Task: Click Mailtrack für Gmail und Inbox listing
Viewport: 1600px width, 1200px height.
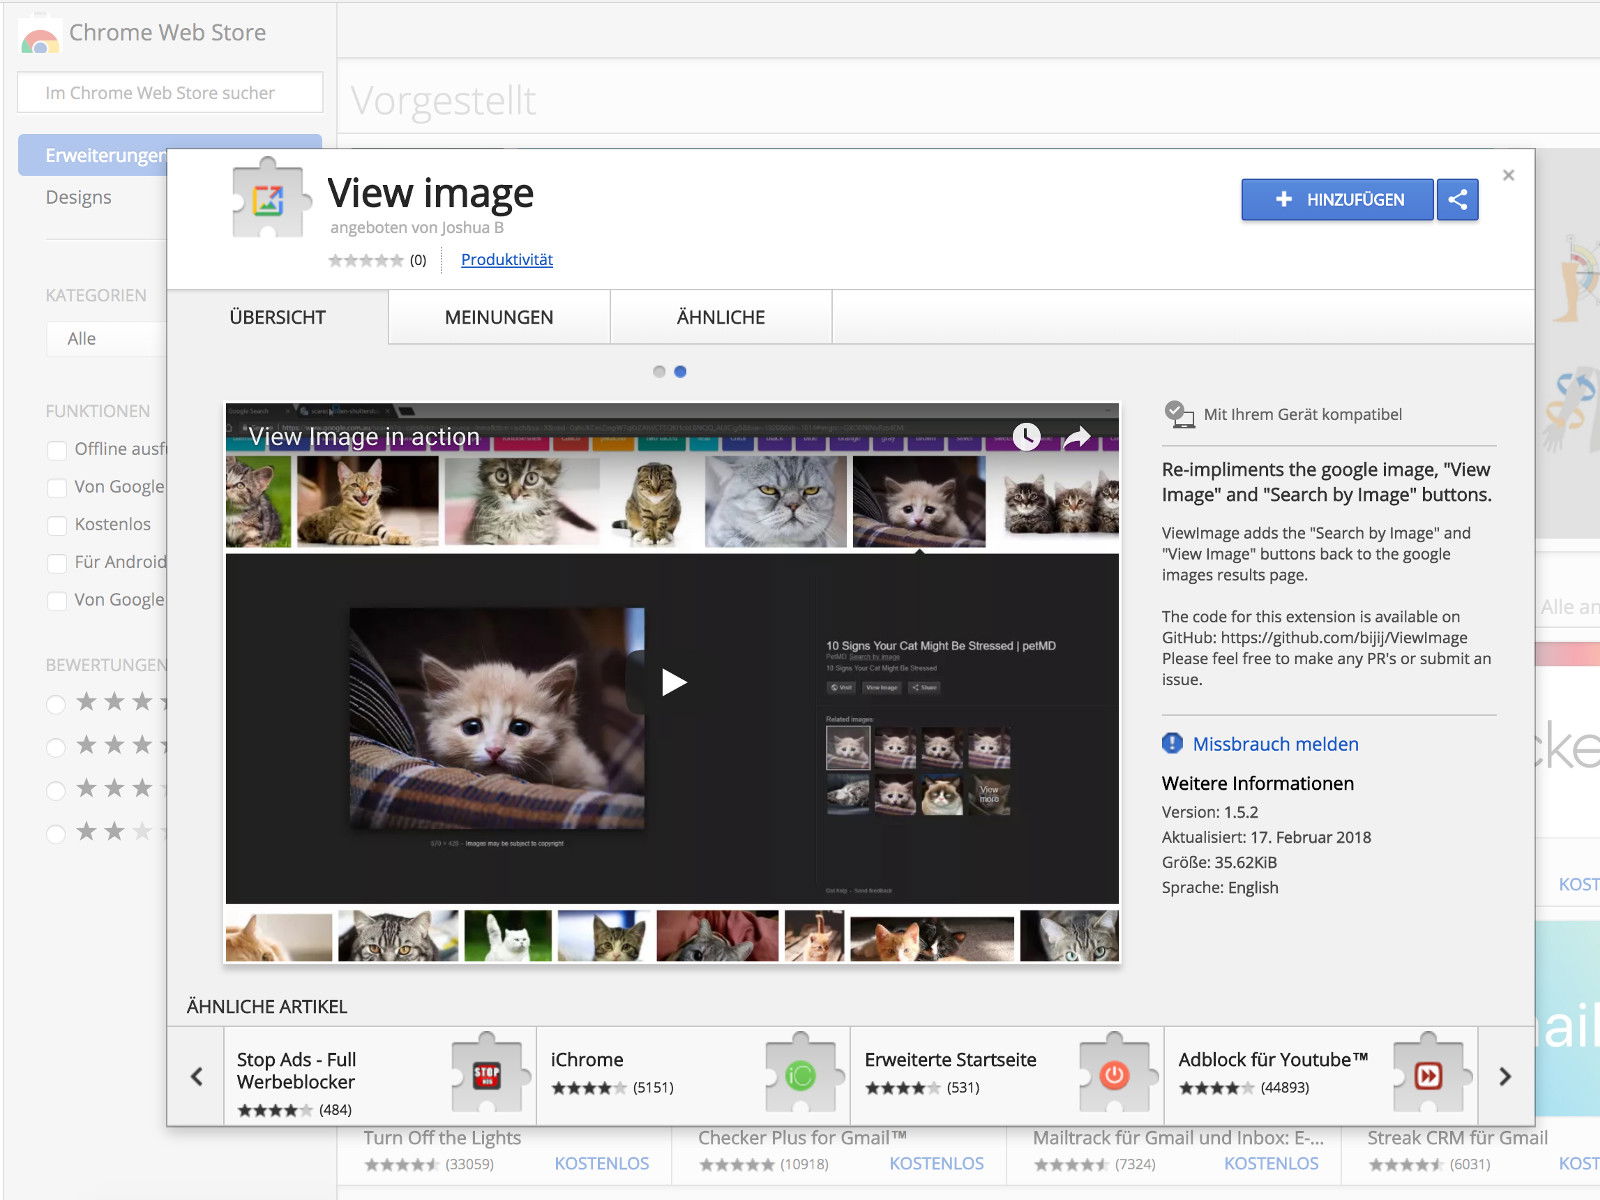Action: coord(1178,1137)
